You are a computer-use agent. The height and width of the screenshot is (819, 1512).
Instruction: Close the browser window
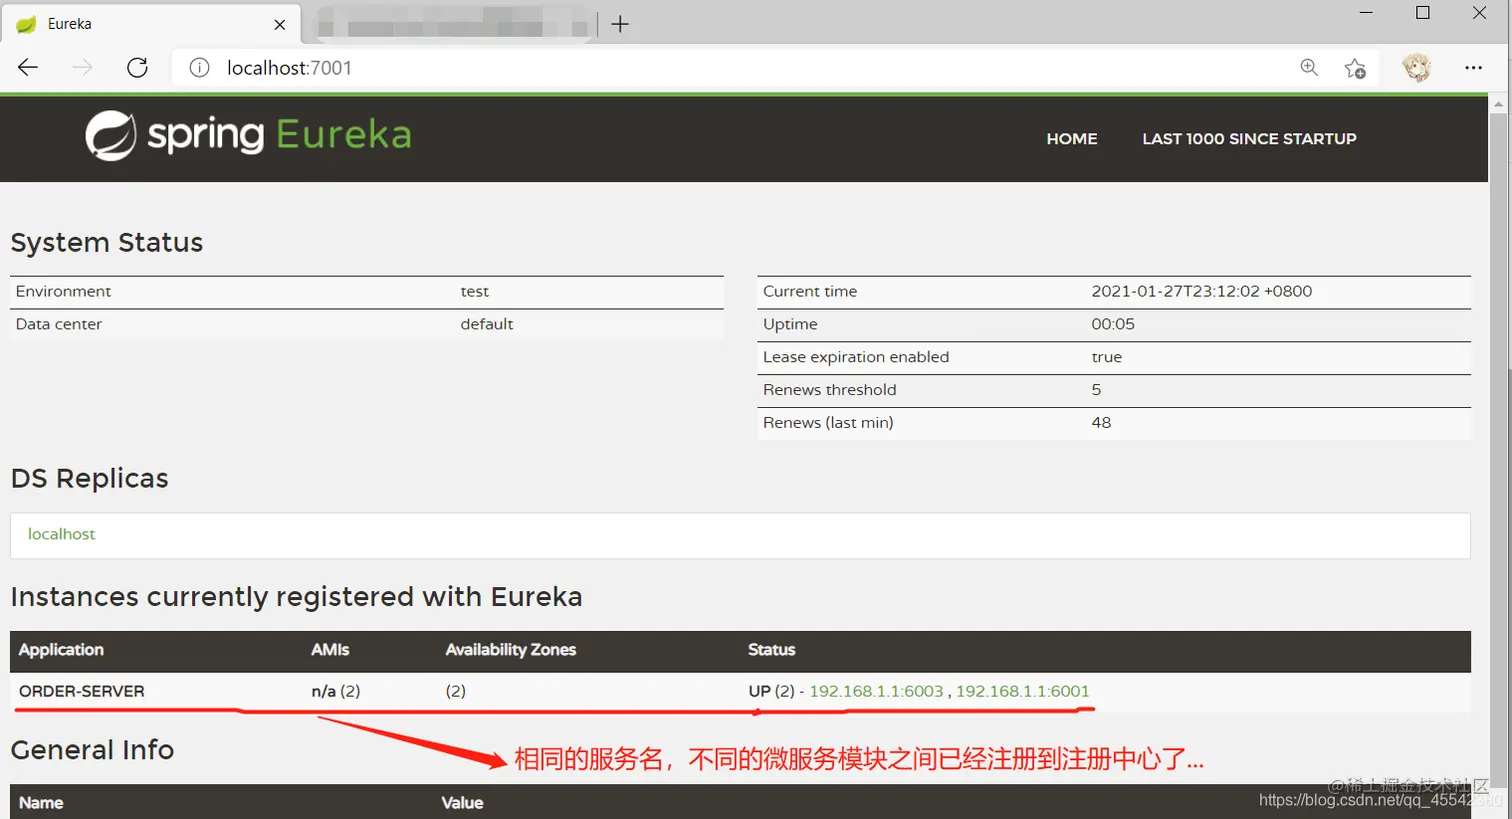pyautogui.click(x=1479, y=12)
